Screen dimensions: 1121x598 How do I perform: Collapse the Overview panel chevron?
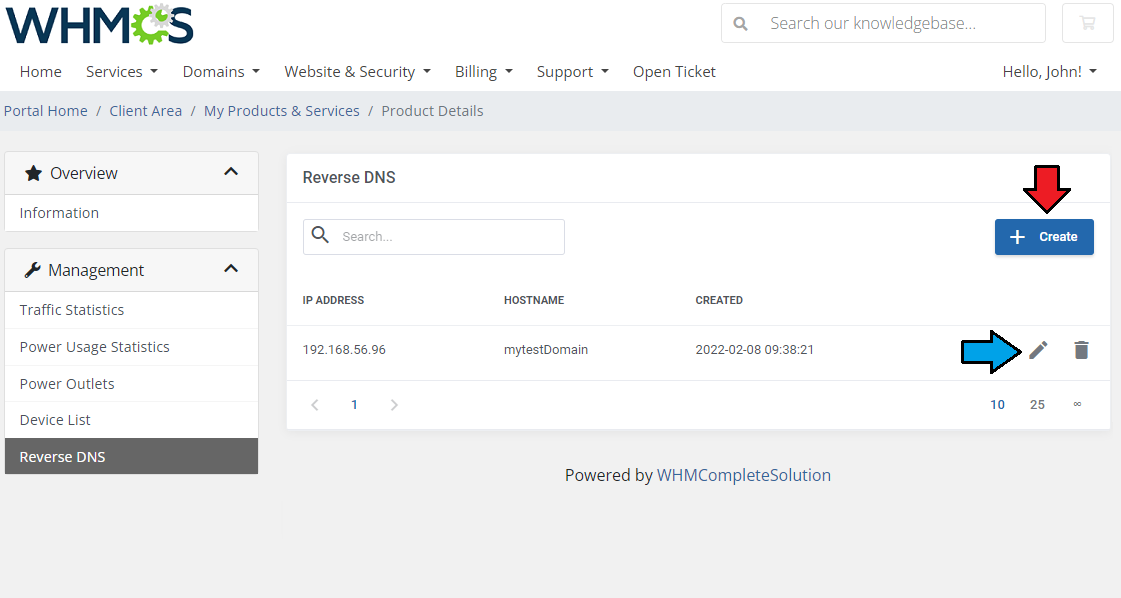pos(231,172)
